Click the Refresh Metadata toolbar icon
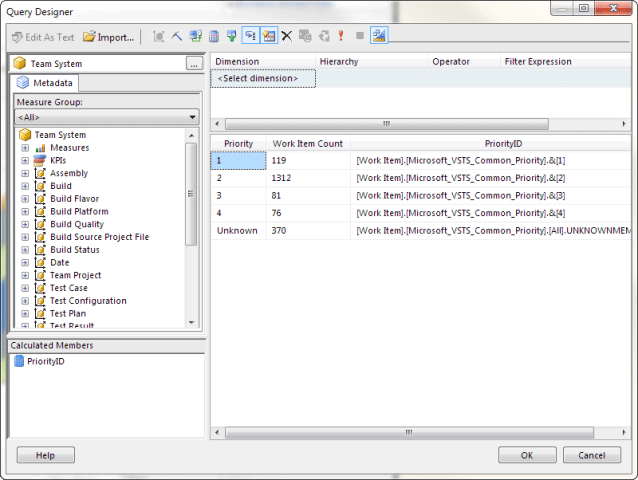Viewport: 638px width, 480px height. tap(196, 36)
